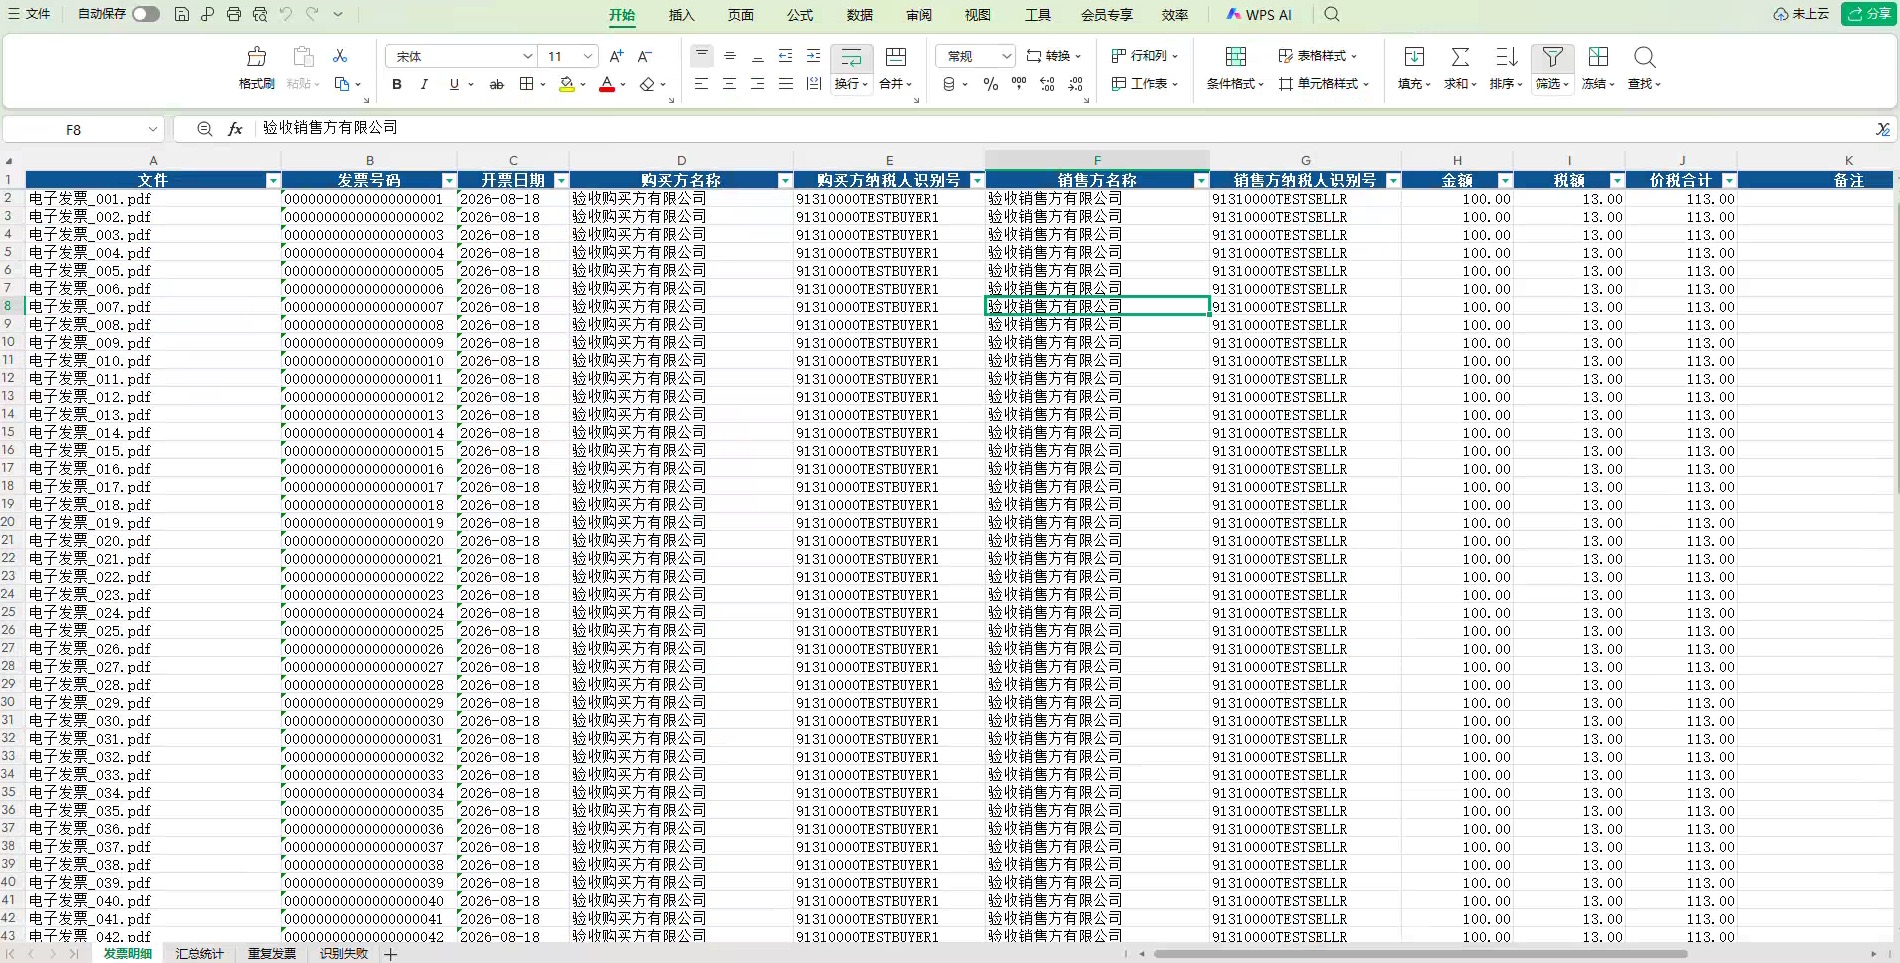This screenshot has height=963, width=1900.
Task: Open the 常规 number format dropdown
Action: point(1006,56)
